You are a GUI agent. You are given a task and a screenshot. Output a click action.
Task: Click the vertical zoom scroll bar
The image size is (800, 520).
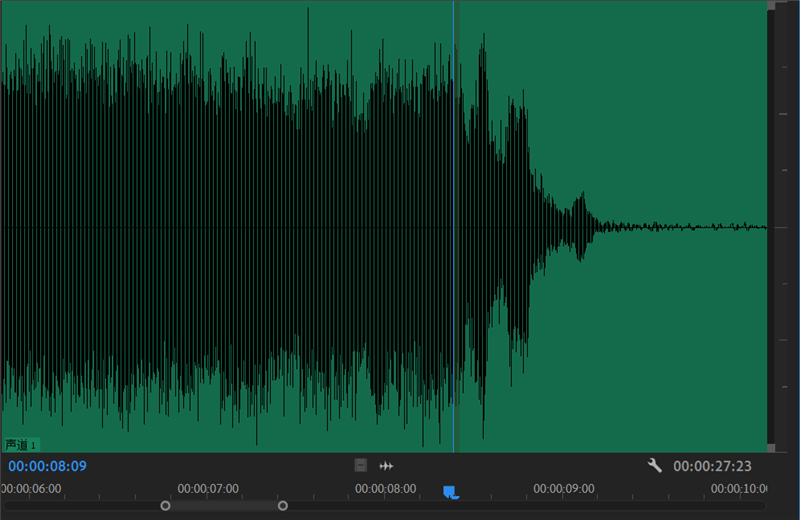tap(771, 227)
